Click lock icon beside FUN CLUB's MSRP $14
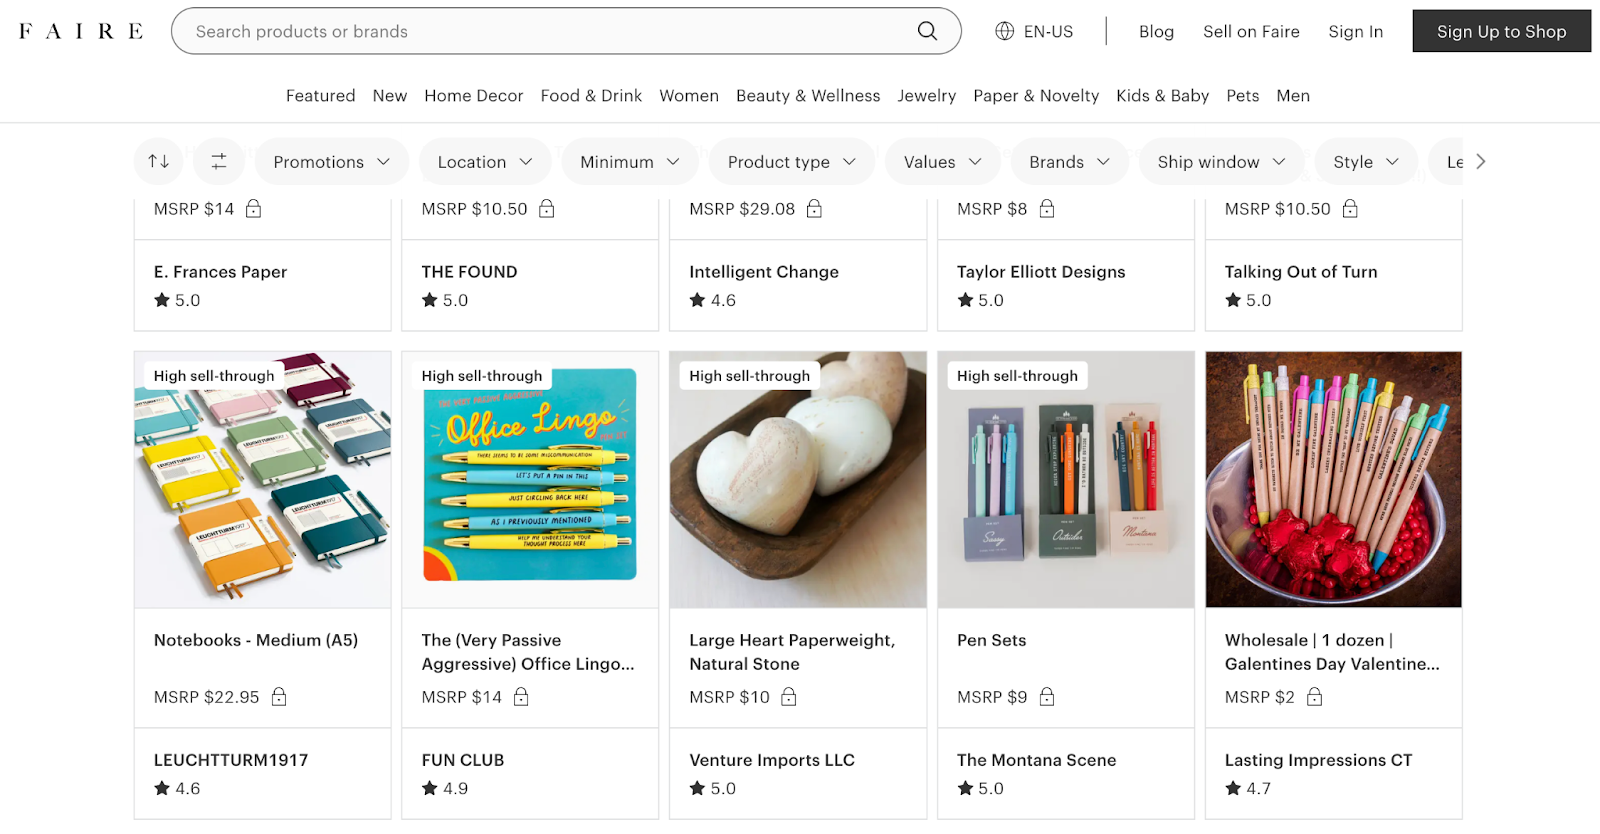The width and height of the screenshot is (1600, 834). point(520,696)
